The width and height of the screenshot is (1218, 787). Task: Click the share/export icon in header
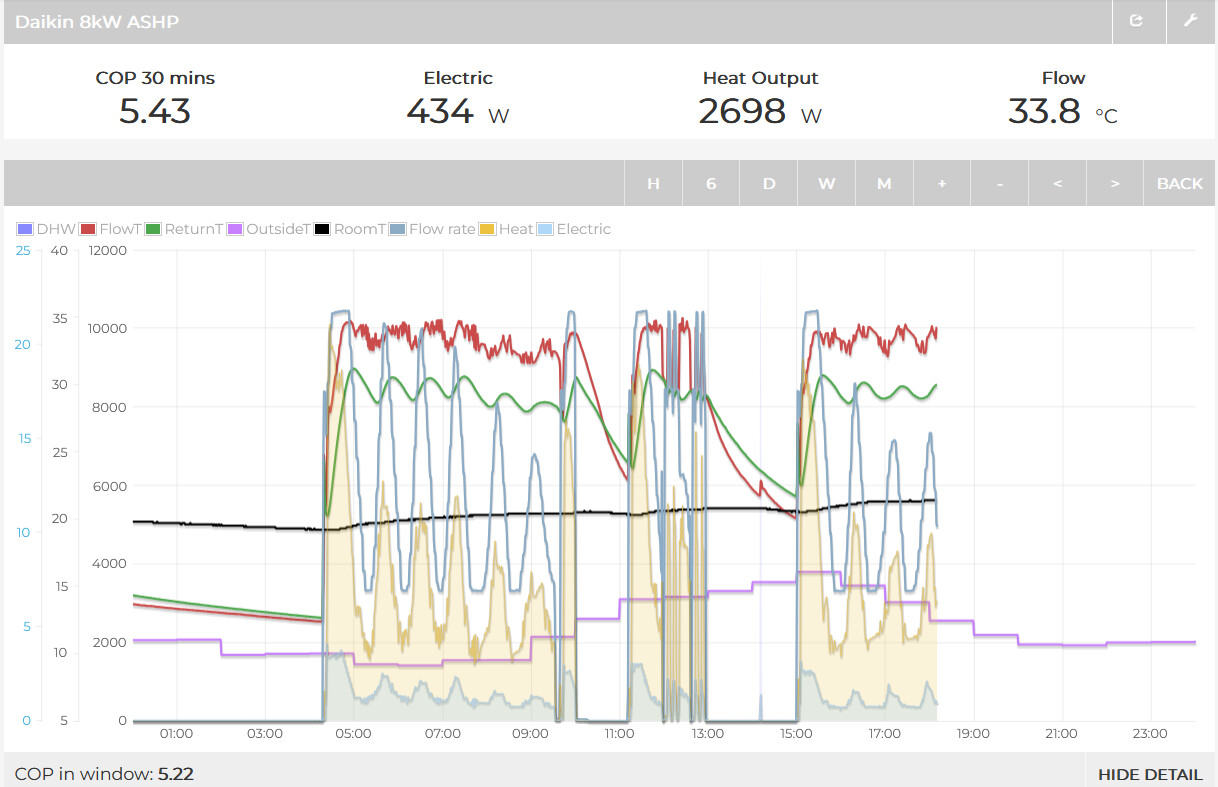(x=1137, y=21)
